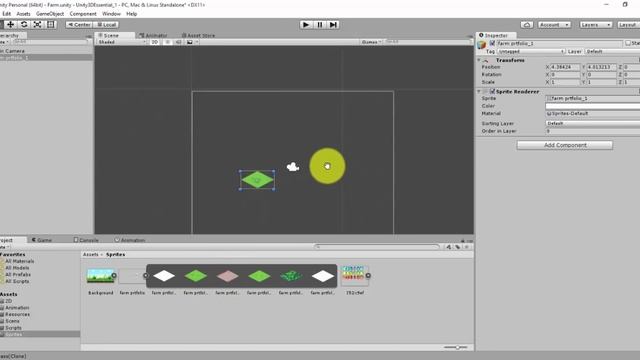Click the Order in Layer field

coord(593,131)
